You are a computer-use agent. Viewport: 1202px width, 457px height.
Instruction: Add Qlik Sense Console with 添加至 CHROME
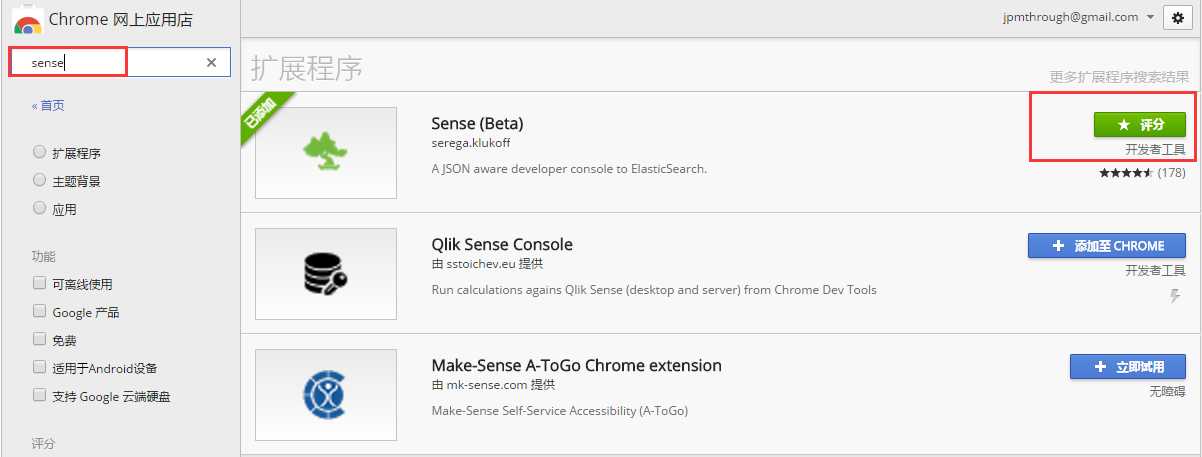tap(1107, 246)
